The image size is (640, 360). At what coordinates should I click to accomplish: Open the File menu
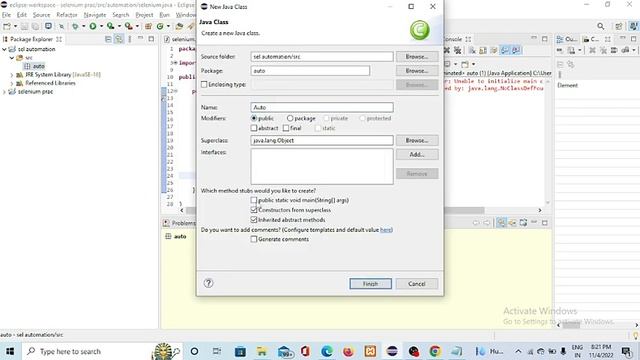(7, 15)
